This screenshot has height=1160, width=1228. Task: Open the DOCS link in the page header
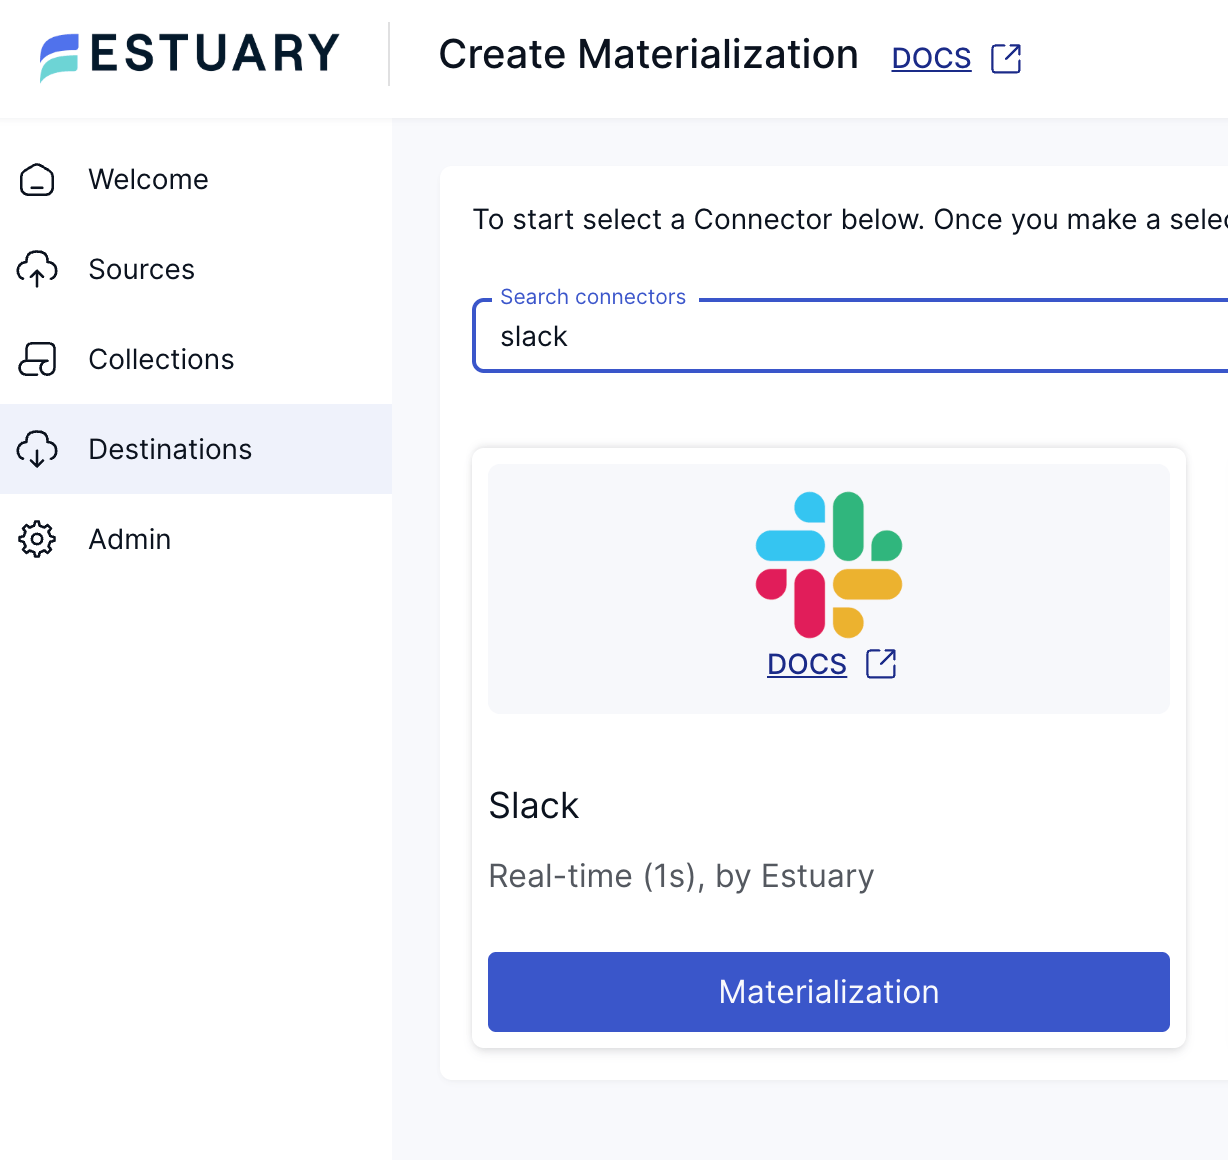click(x=931, y=58)
